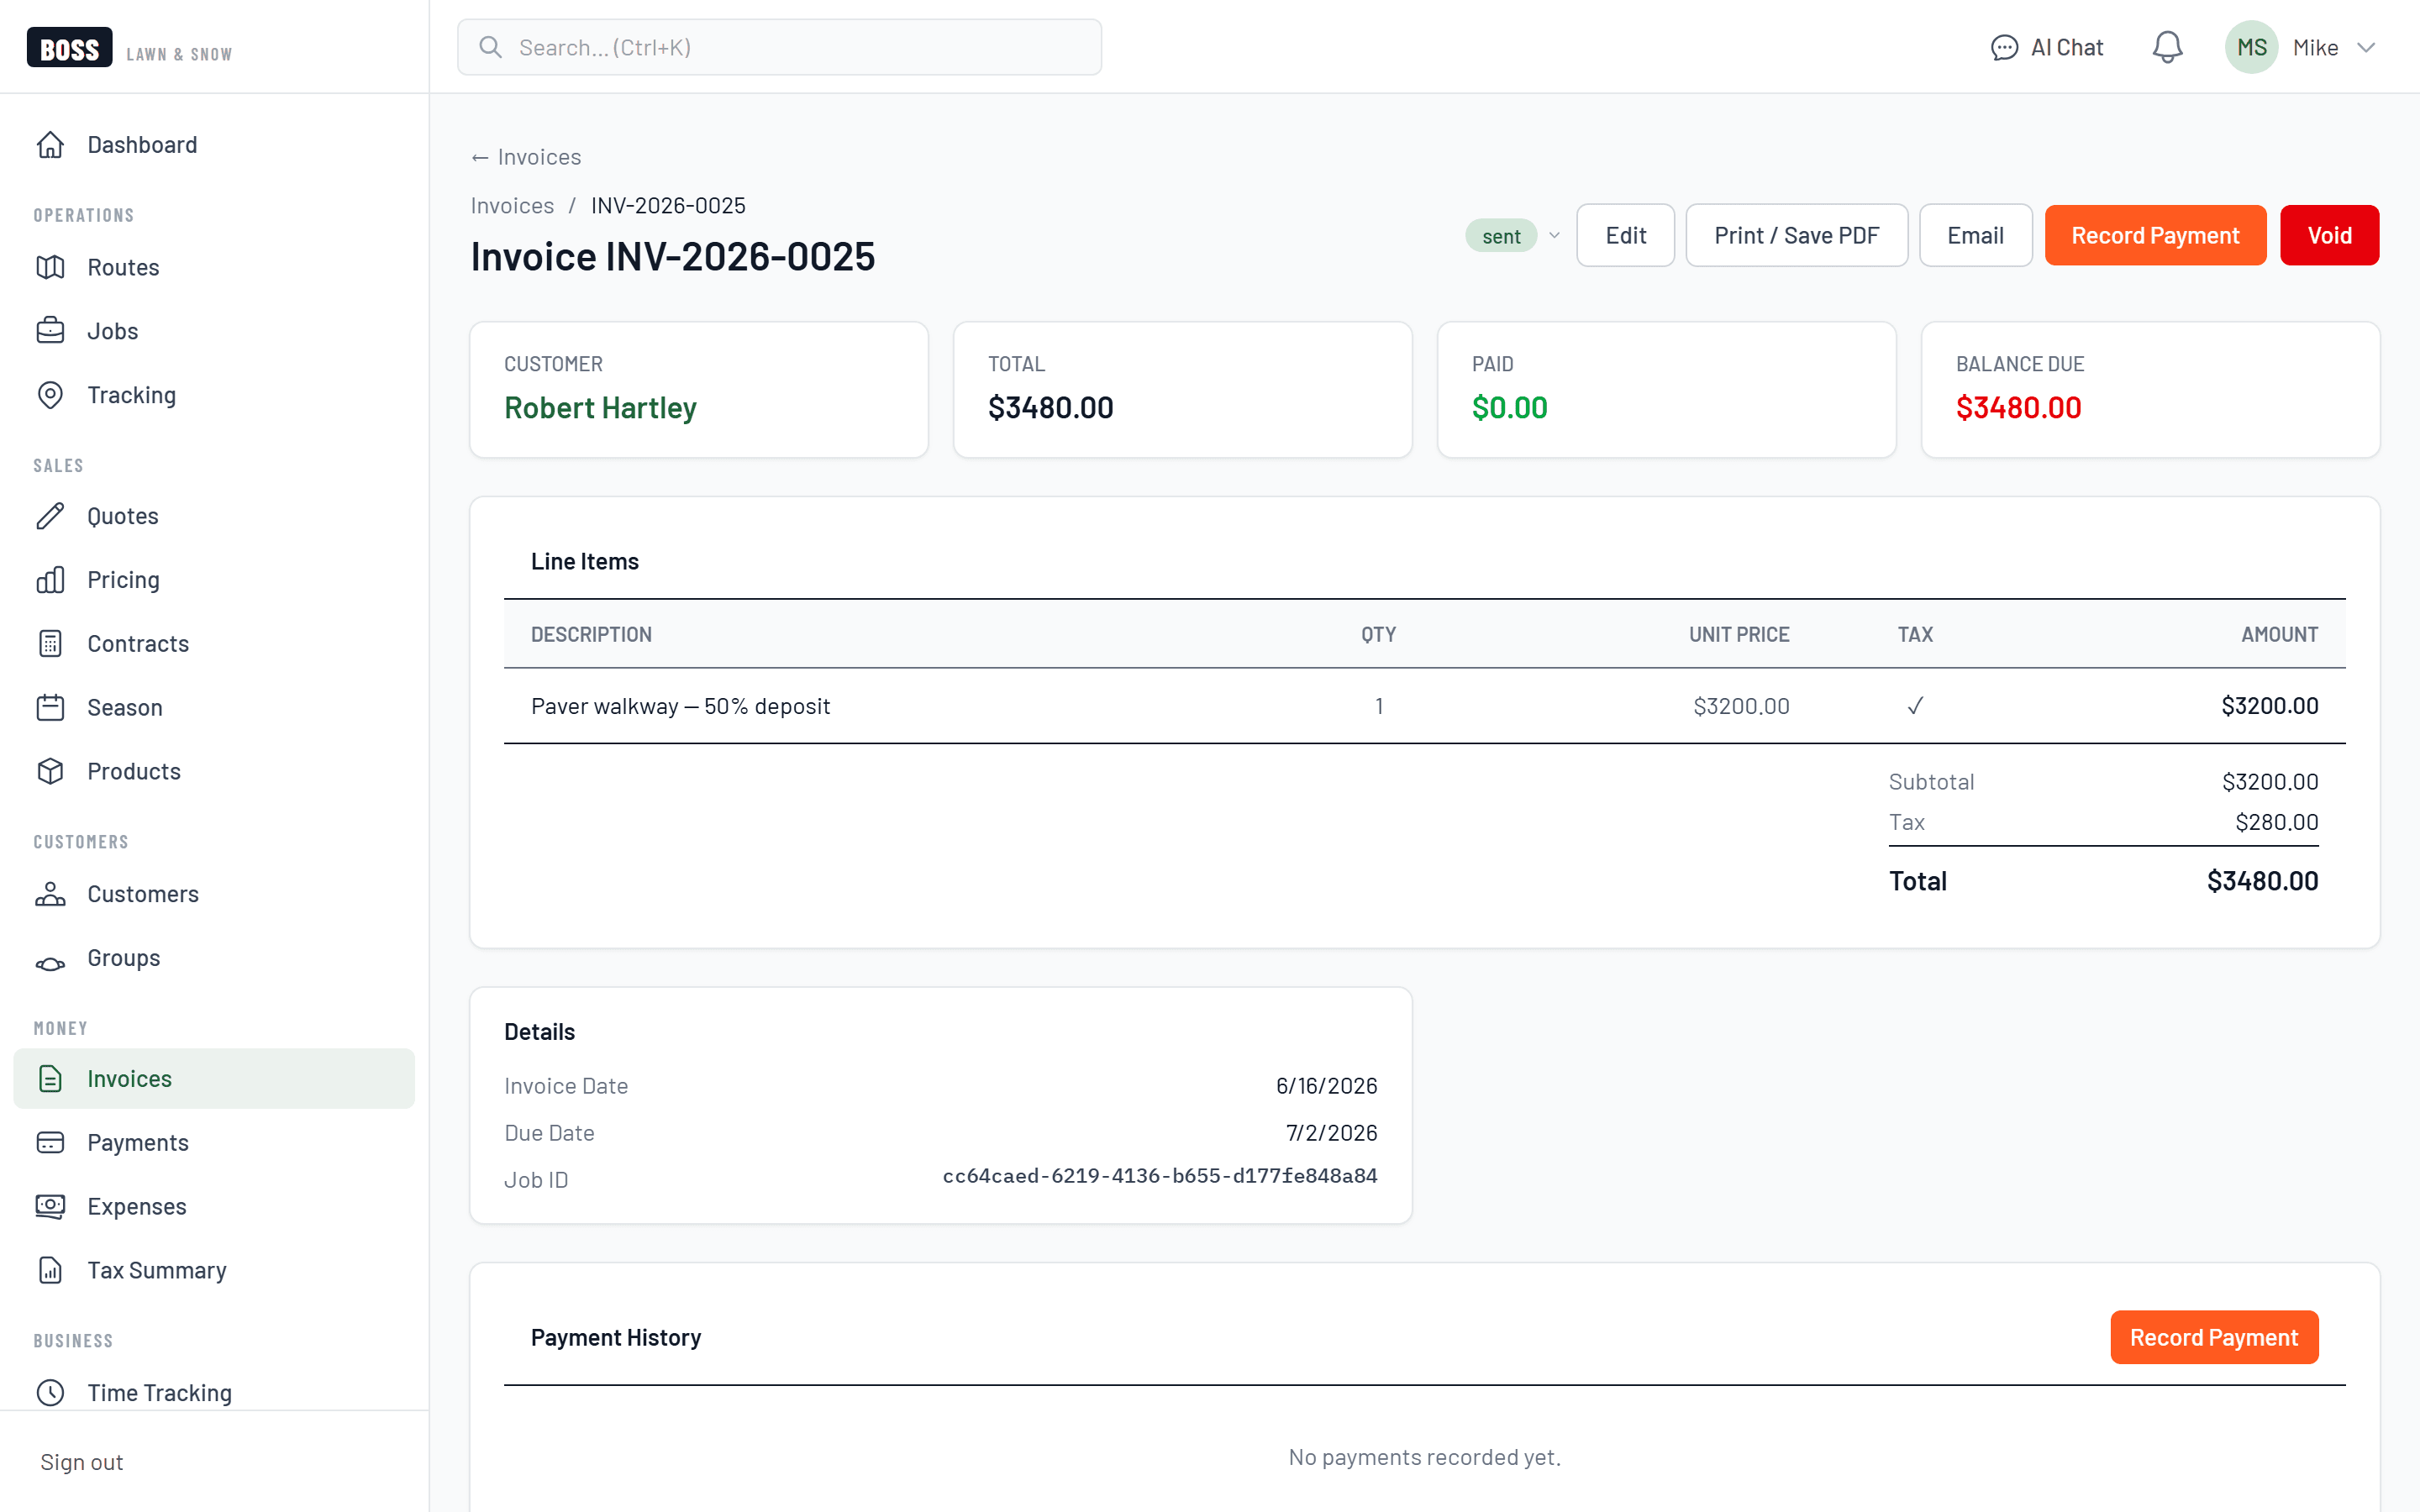Viewport: 2420px width, 1512px height.
Task: Click the BOSS Lawn & Snow logo
Action: pyautogui.click(x=130, y=48)
